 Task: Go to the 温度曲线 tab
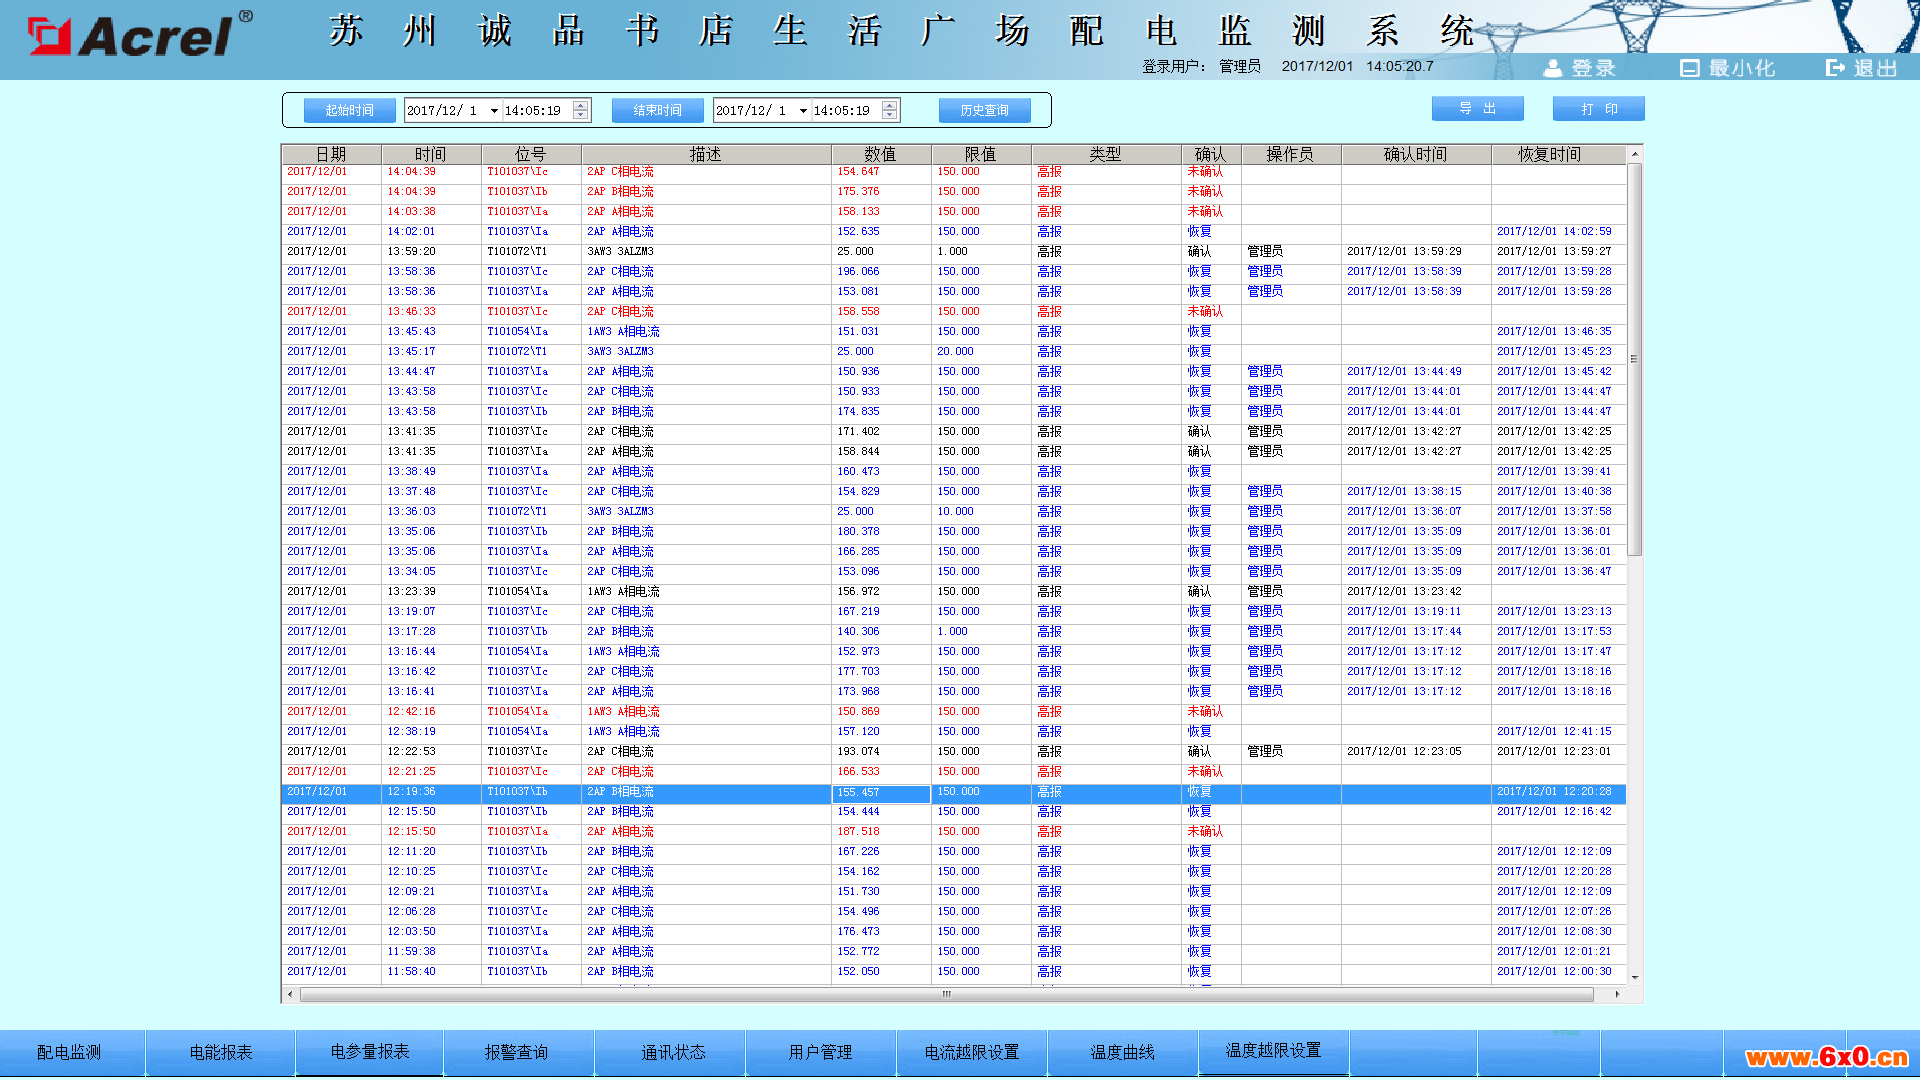1122,1052
